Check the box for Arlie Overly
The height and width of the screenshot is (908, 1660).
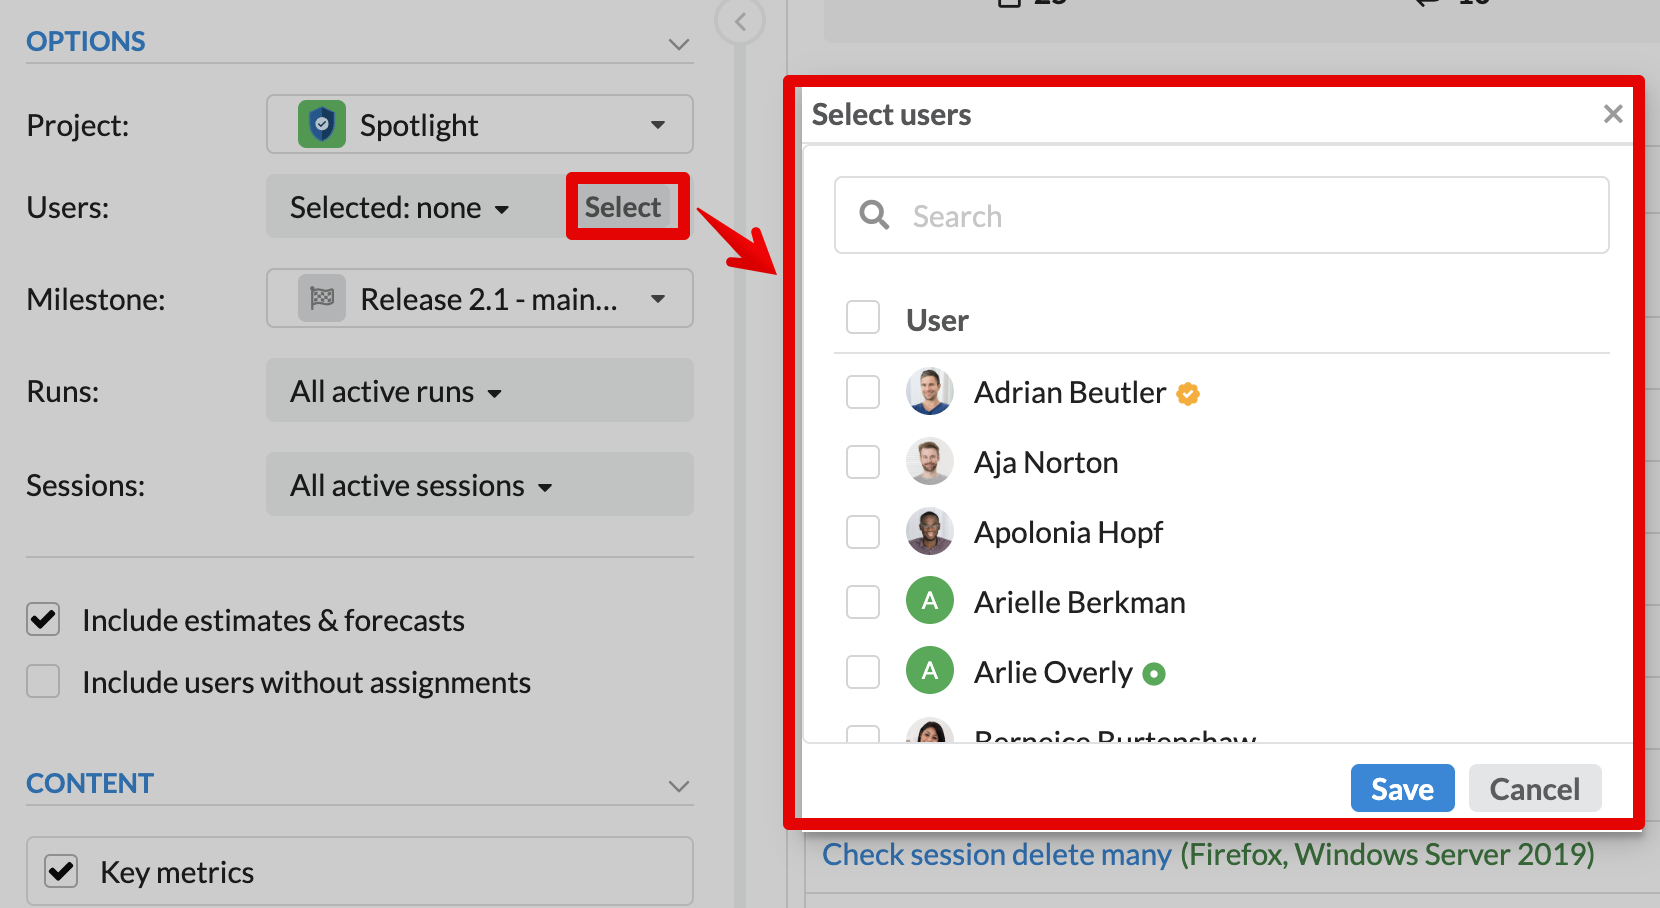[x=863, y=672]
